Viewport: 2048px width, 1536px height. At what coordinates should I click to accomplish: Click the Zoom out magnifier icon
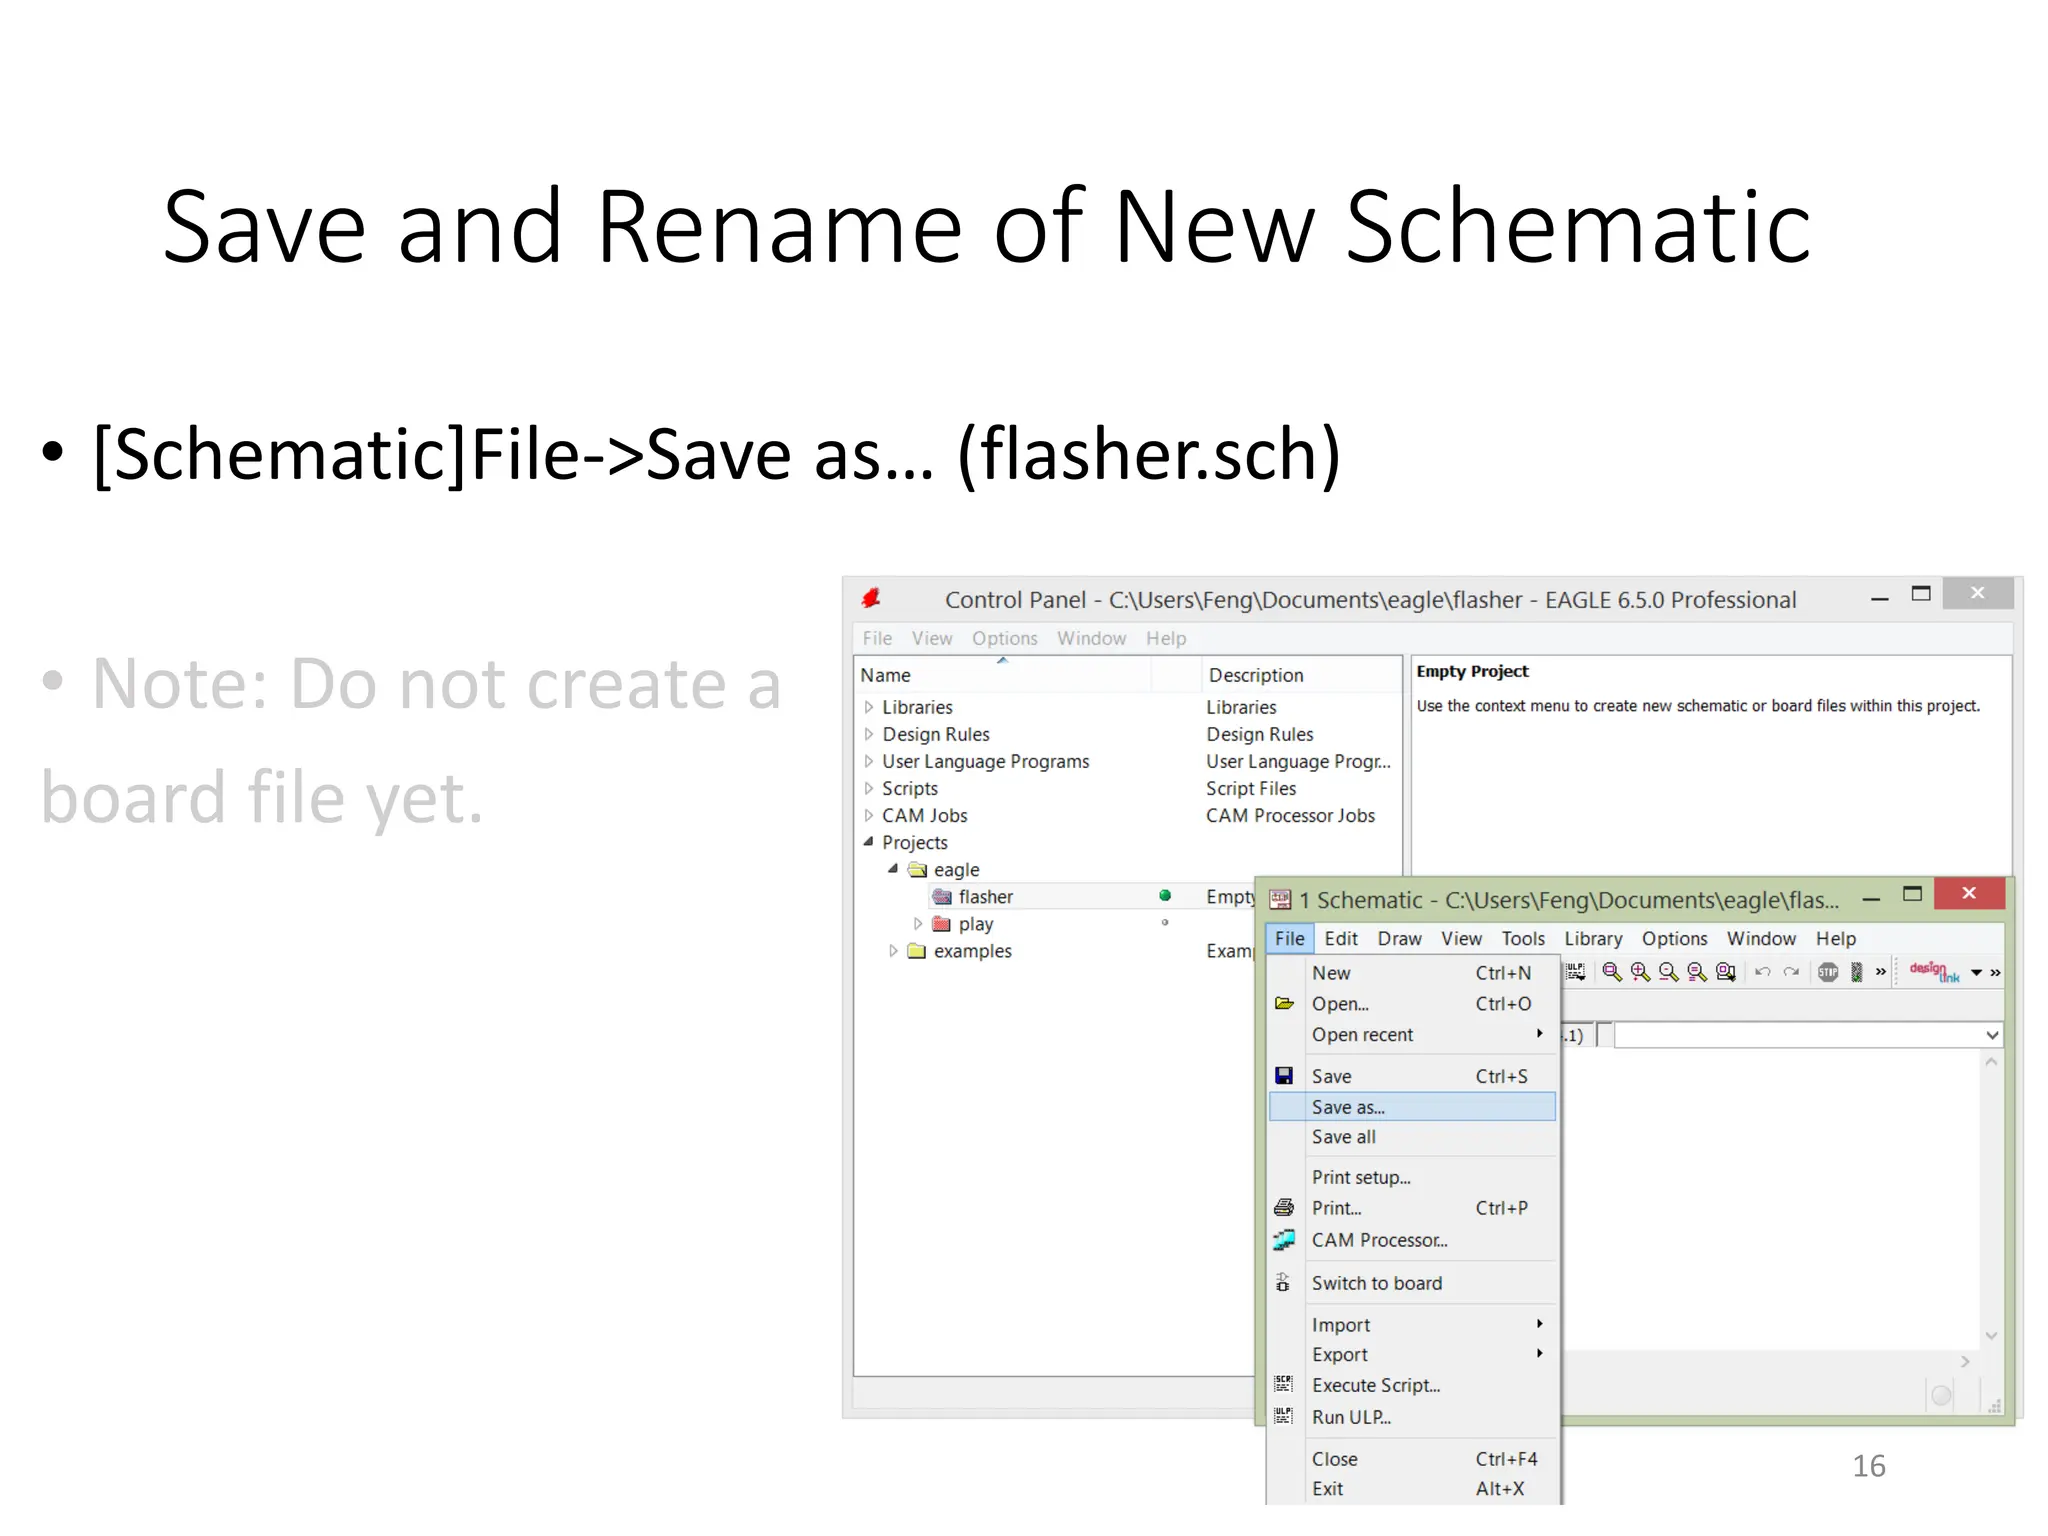click(1668, 972)
